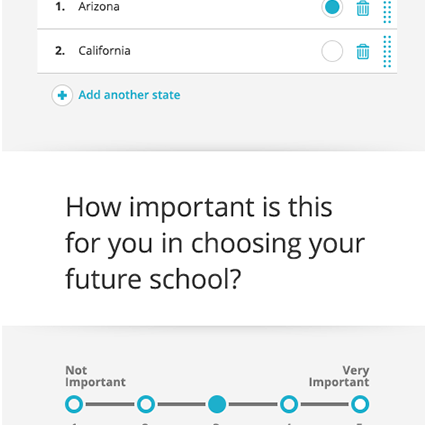The width and height of the screenshot is (425, 425).
Task: Click the Very Important label
Action: tap(339, 376)
